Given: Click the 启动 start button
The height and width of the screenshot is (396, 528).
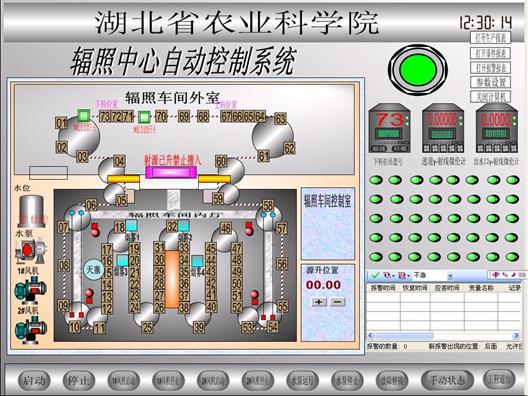Looking at the screenshot, I should click(34, 381).
